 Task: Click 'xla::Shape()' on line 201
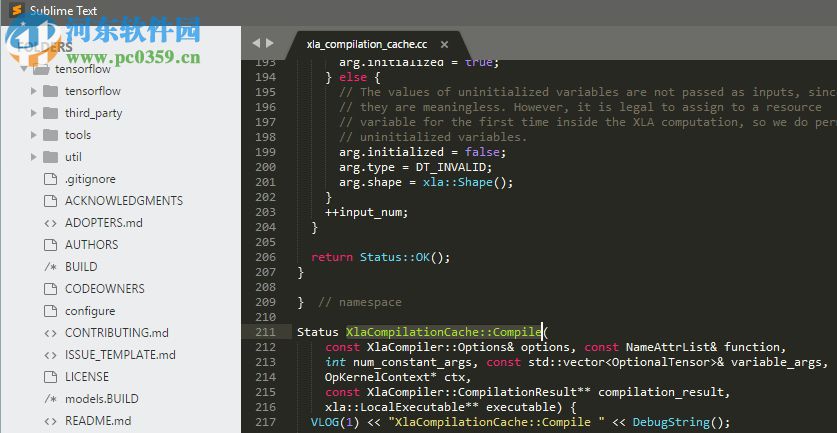point(464,183)
